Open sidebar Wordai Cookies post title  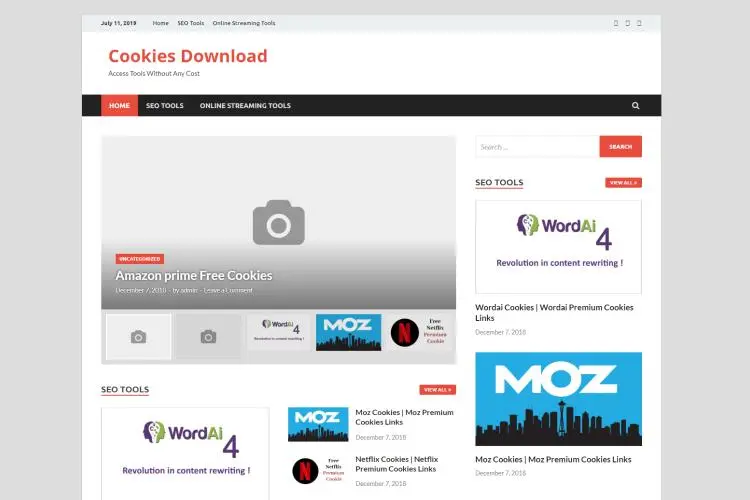pos(554,312)
